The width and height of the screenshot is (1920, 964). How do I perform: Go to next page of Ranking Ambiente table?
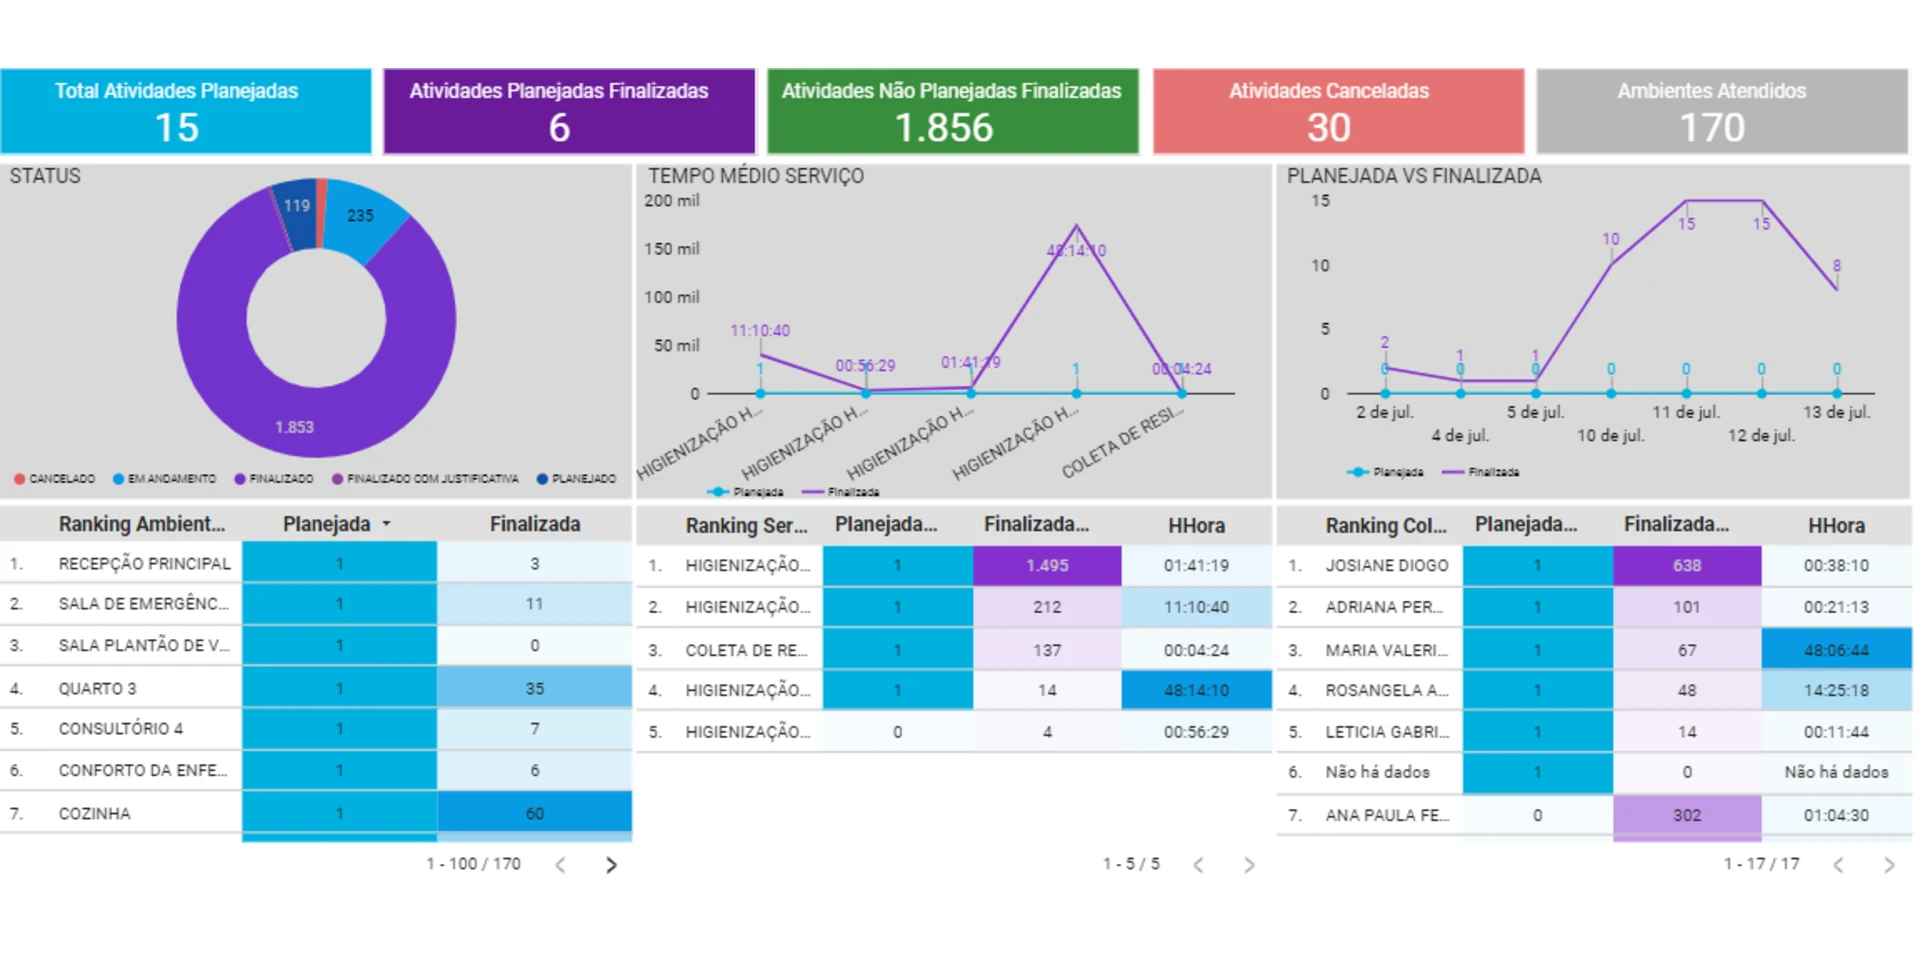[x=611, y=865]
